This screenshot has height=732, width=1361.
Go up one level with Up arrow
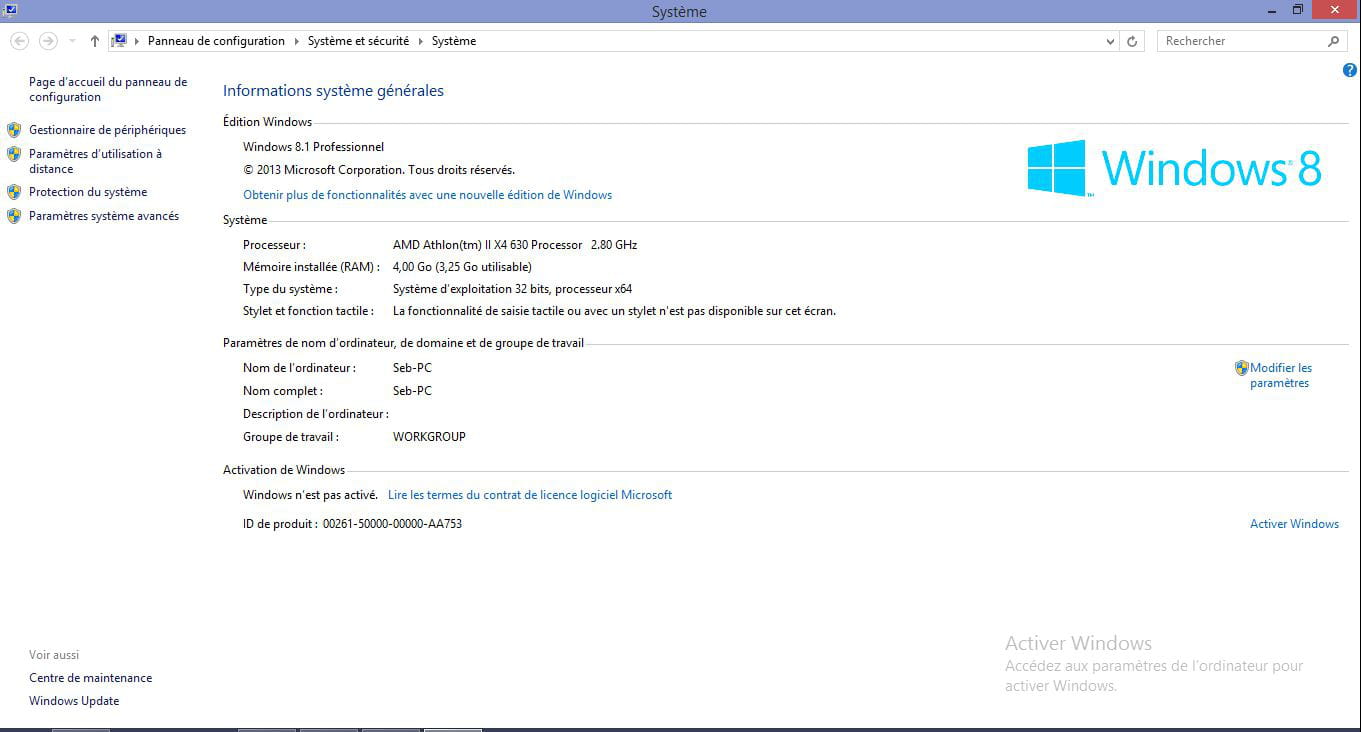pyautogui.click(x=95, y=41)
